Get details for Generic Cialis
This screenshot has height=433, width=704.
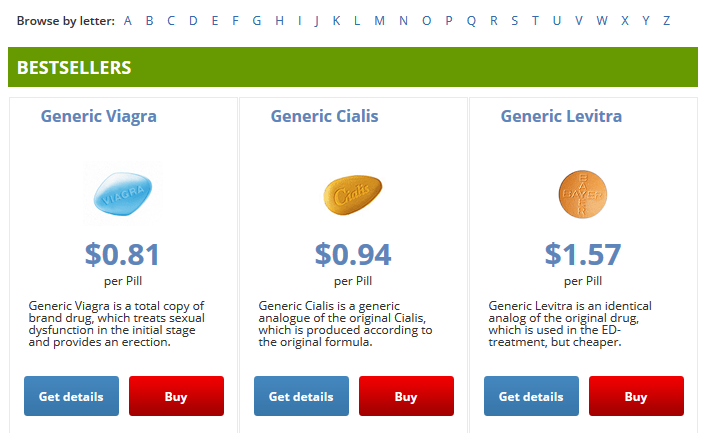pos(301,396)
